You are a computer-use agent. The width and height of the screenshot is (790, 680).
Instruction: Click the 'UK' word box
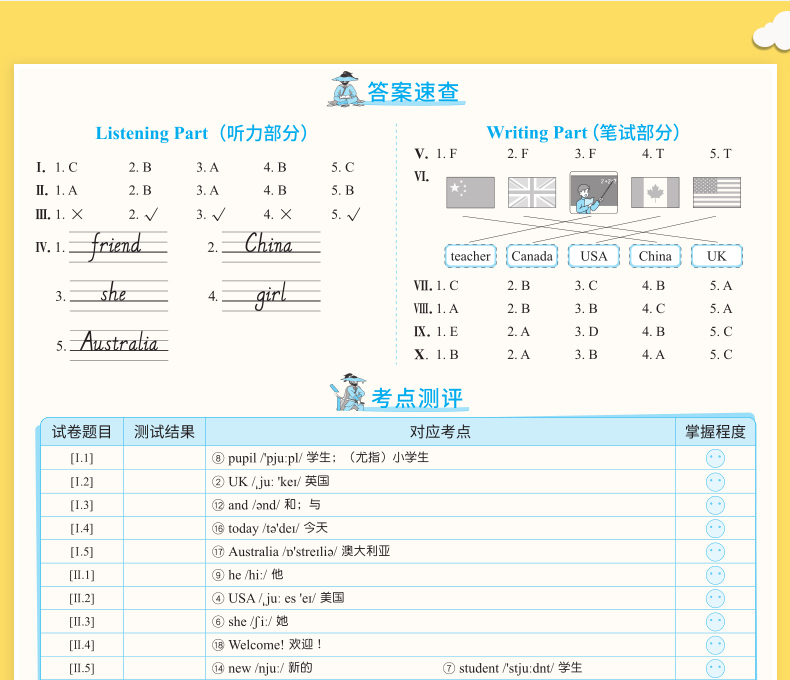click(x=716, y=256)
